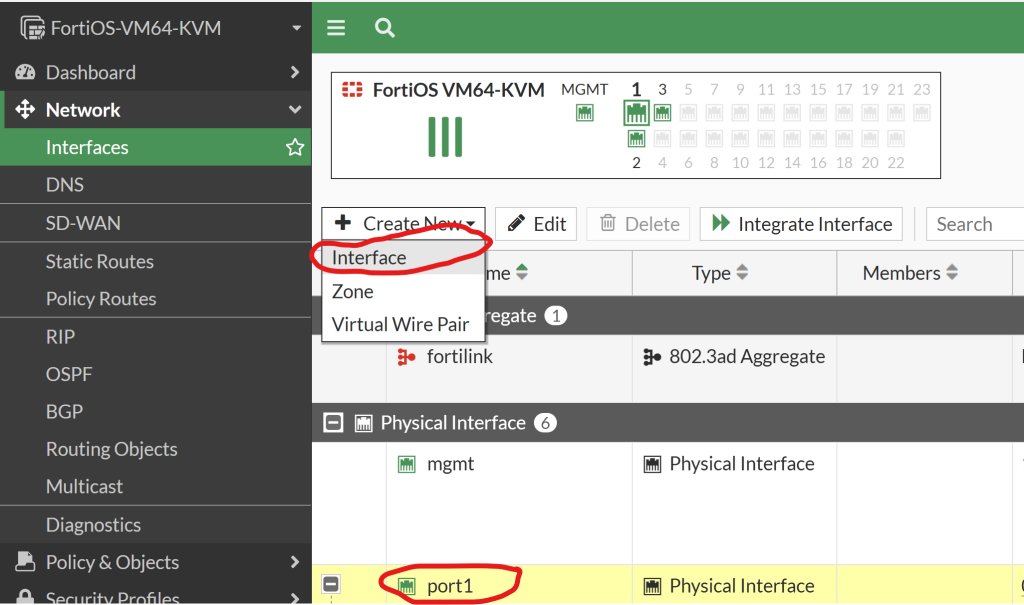This screenshot has height=605, width=1024.
Task: Favorite the Interfaces page with the star
Action: pyautogui.click(x=295, y=147)
